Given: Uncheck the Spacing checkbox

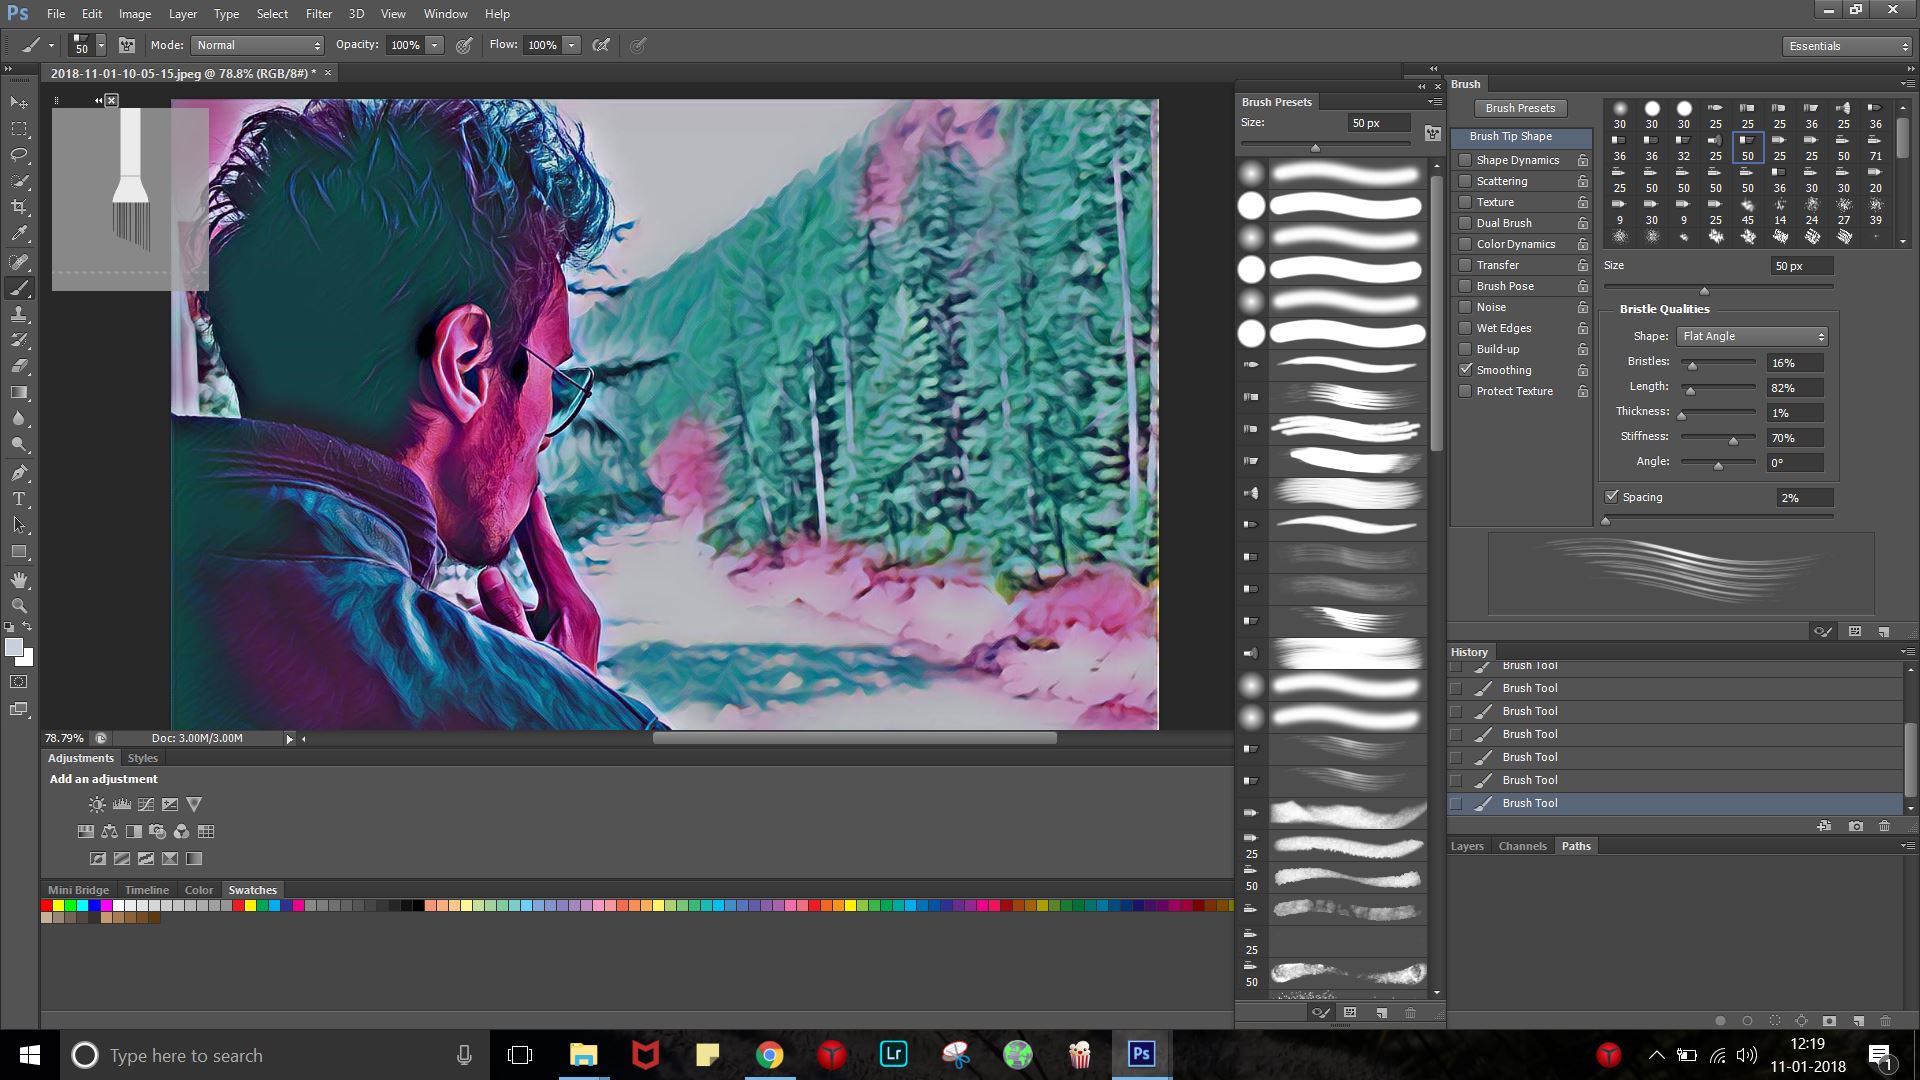Looking at the screenshot, I should coord(1611,497).
